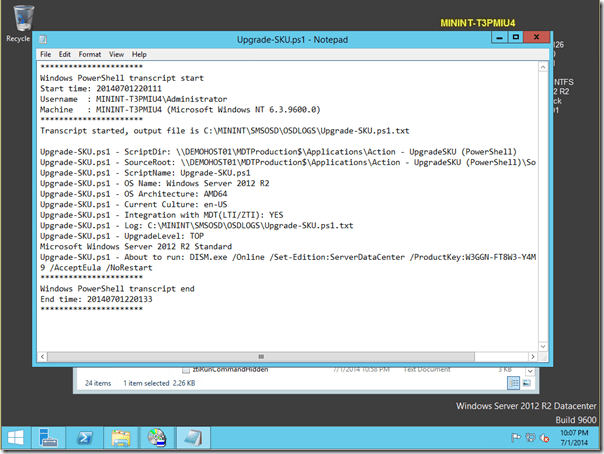Open Server Manager from the taskbar
This screenshot has width=604, height=454.
[47, 437]
